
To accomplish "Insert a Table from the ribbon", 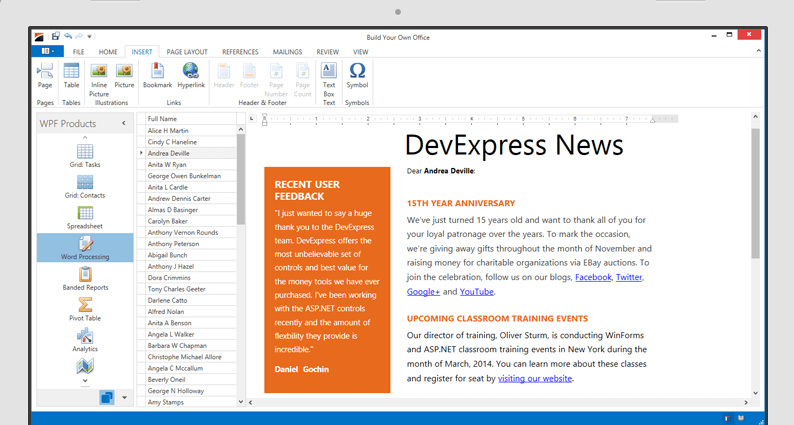I will (71, 76).
